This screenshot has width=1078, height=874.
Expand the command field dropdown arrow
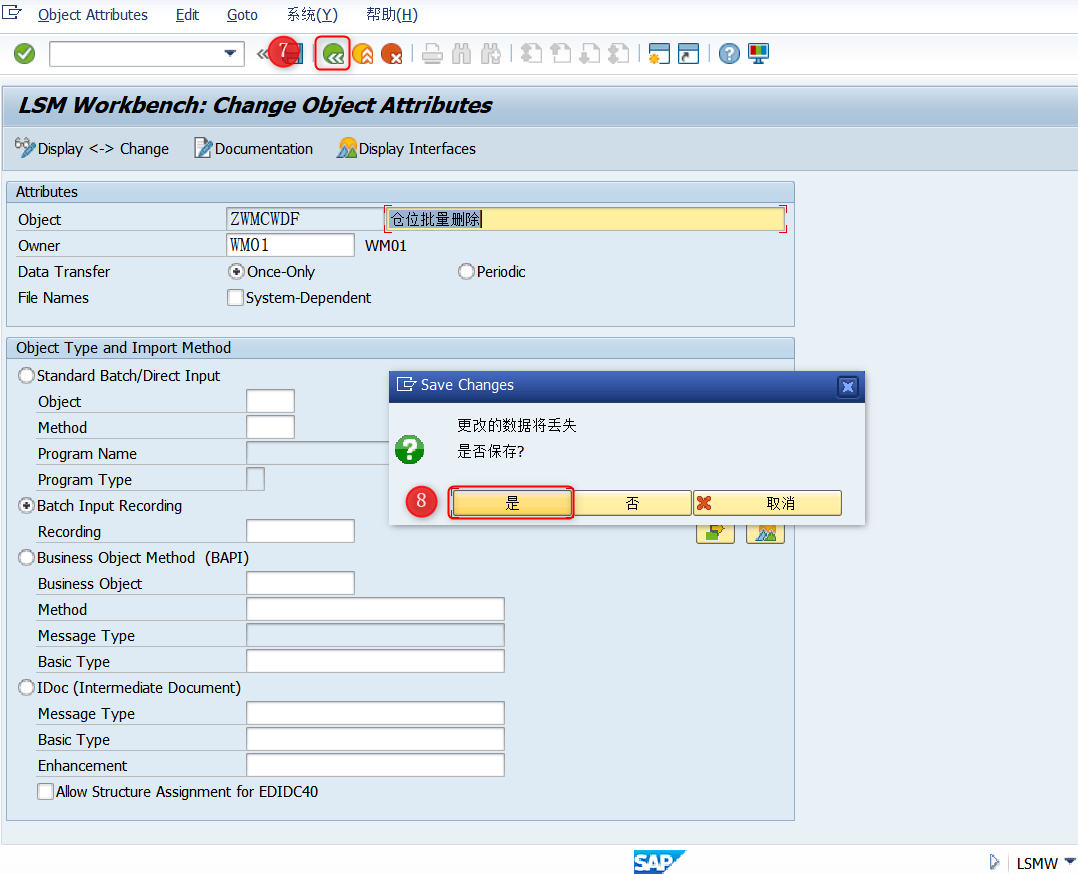(x=230, y=54)
